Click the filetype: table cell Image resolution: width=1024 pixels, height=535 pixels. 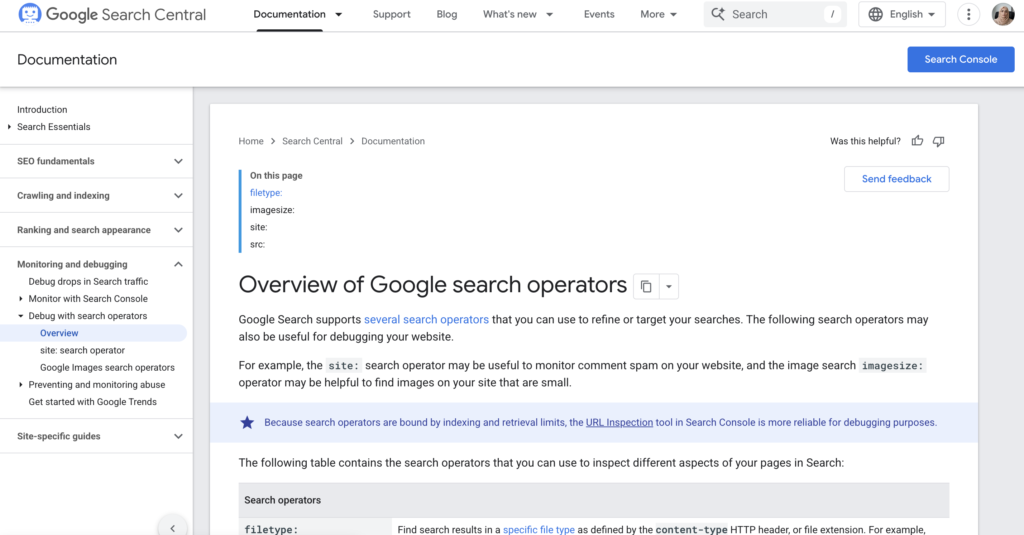click(x=315, y=527)
